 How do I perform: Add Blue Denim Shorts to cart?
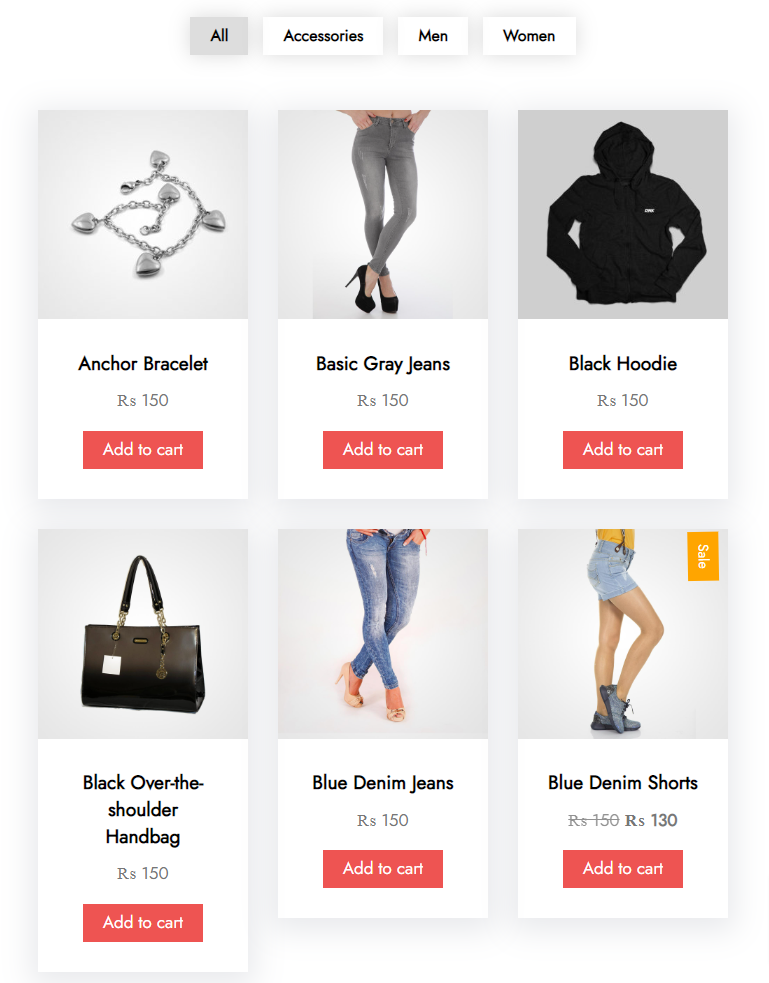(x=623, y=869)
